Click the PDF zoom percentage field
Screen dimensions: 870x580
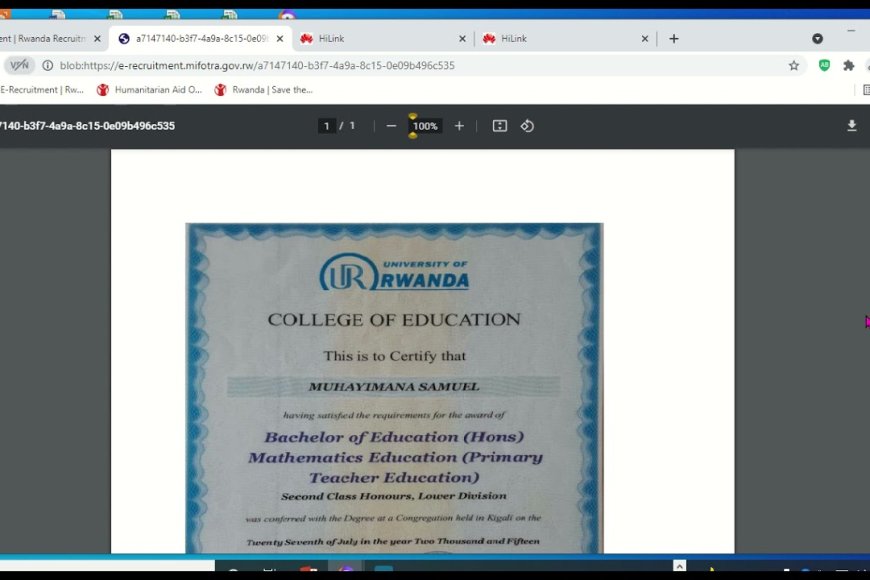point(425,126)
